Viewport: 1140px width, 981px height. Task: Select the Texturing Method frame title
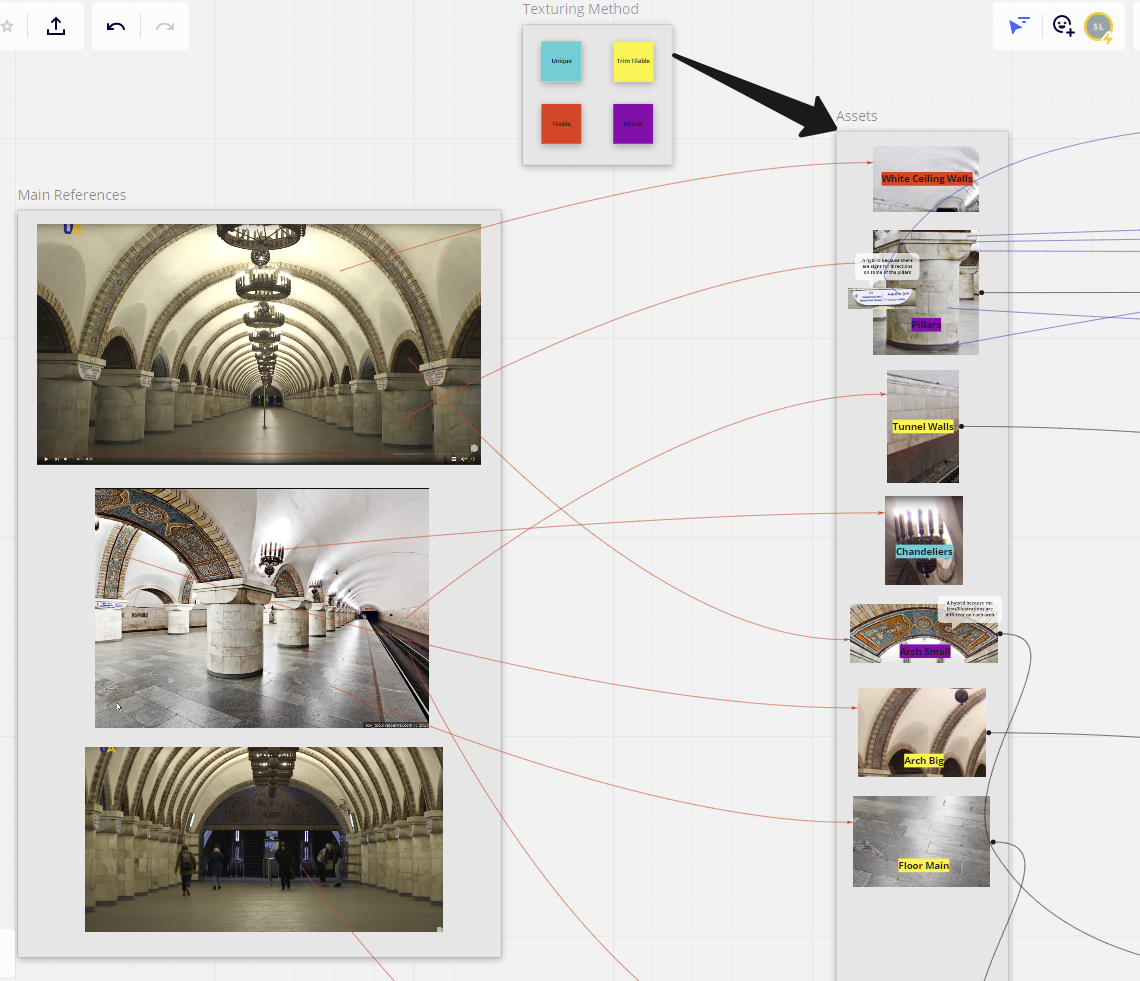(x=580, y=9)
